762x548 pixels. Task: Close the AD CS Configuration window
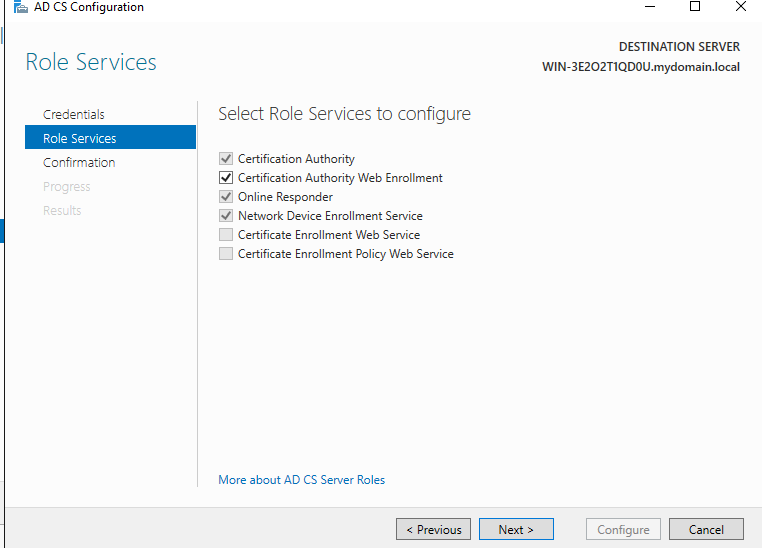[x=741, y=7]
